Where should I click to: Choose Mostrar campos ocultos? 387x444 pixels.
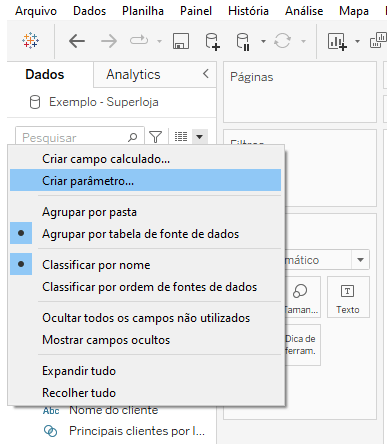point(145,340)
